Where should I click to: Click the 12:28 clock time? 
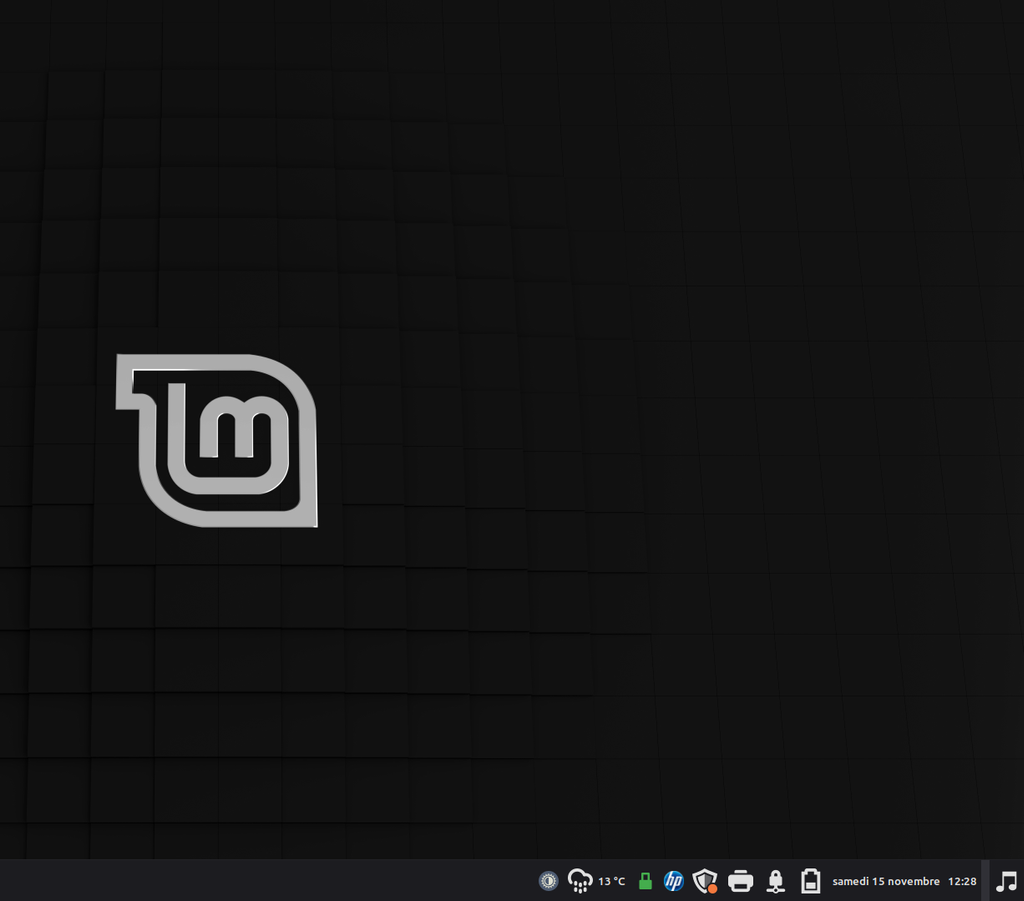(x=962, y=881)
